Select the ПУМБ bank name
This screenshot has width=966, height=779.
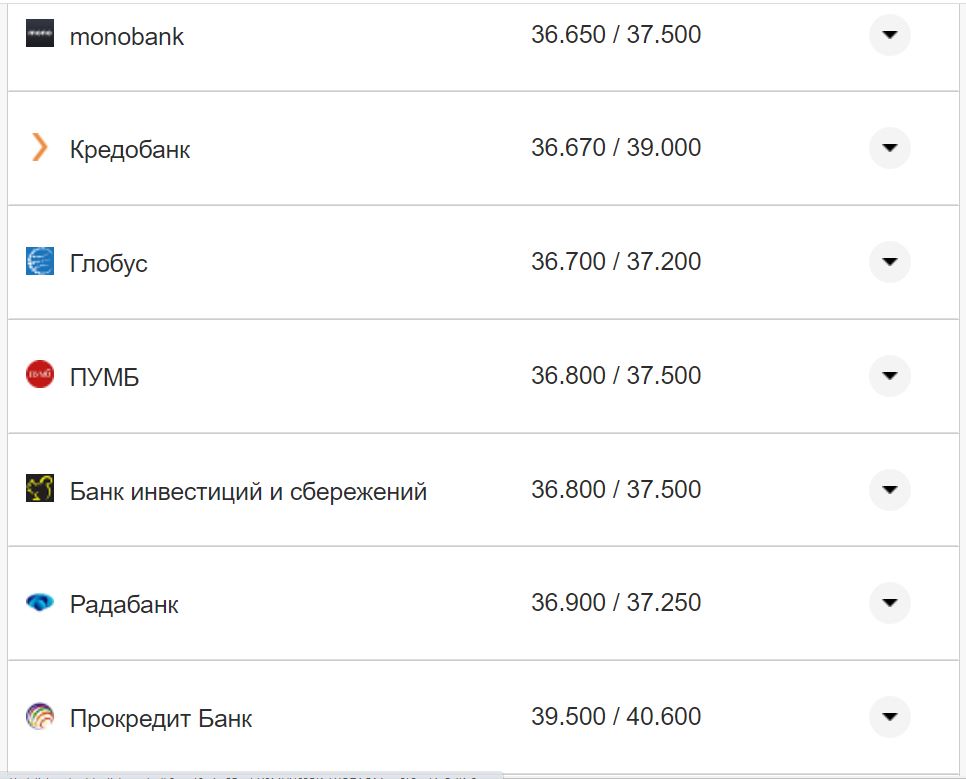click(x=104, y=378)
